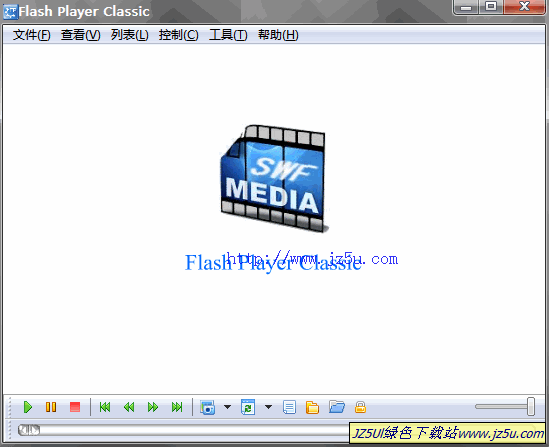The image size is (549, 447).
Task: Open the 文件(F) menu
Action: coord(32,35)
